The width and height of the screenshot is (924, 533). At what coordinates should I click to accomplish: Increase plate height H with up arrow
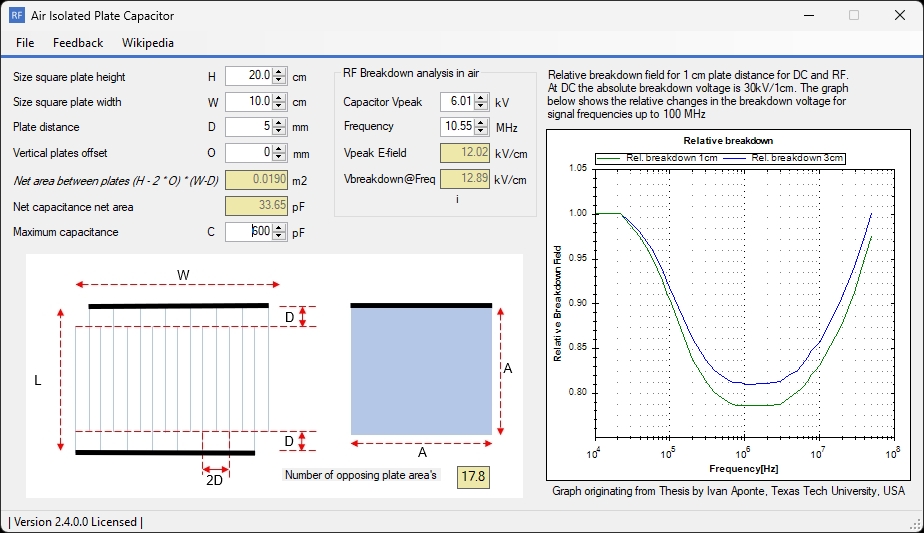[x=279, y=72]
